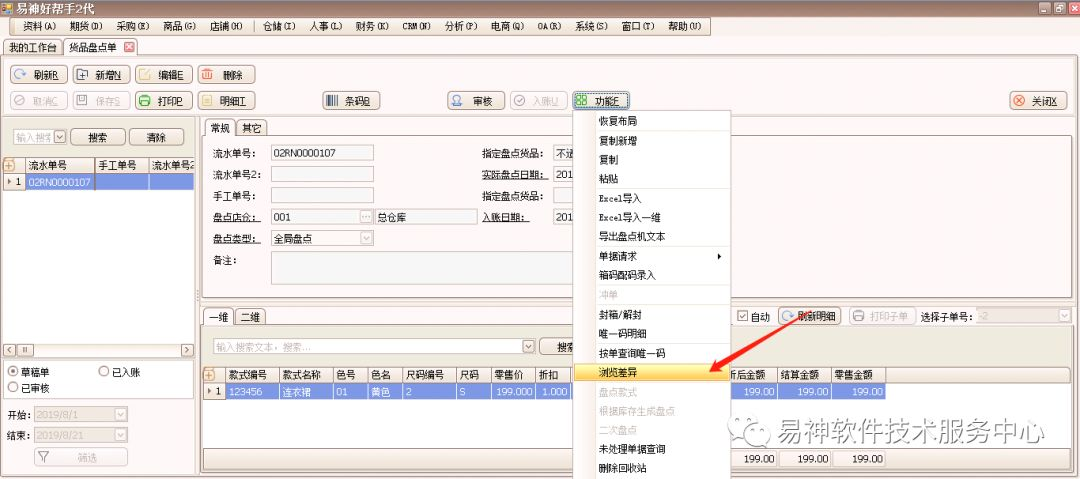Toggle the 自动 checkbox

[742, 316]
